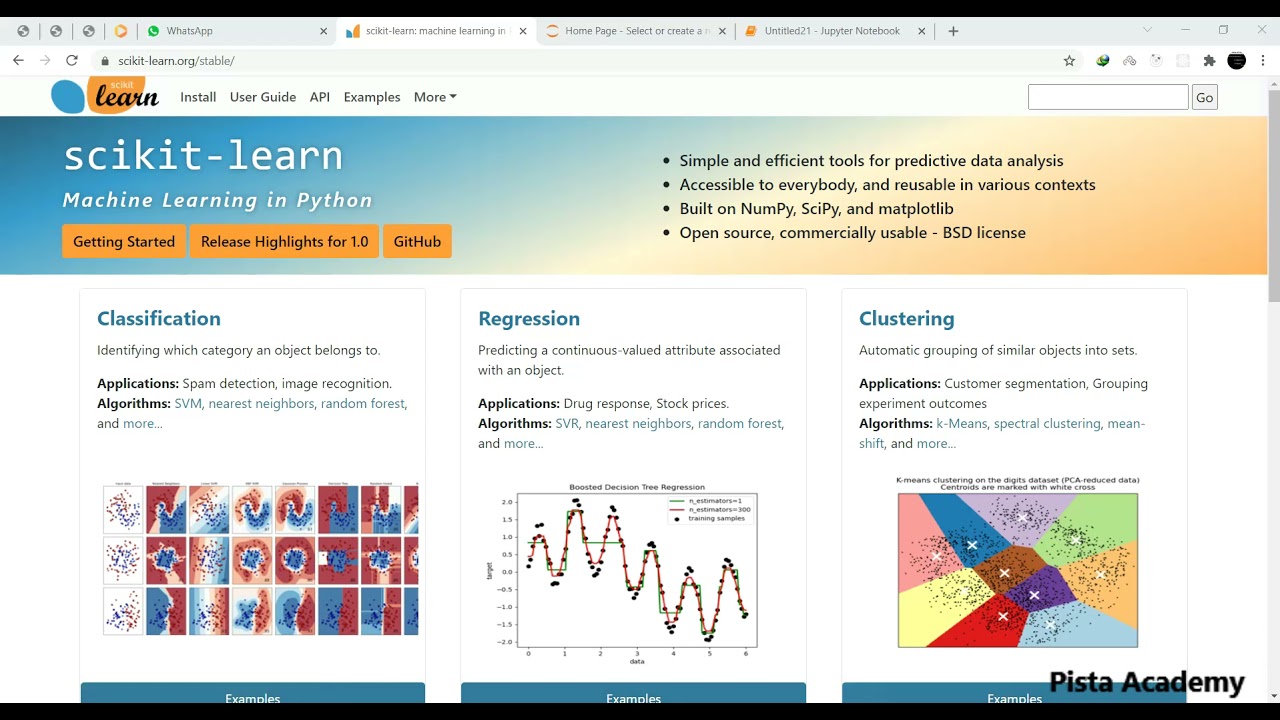Close the scikit-learn tab
This screenshot has width=1280, height=720.
point(523,31)
